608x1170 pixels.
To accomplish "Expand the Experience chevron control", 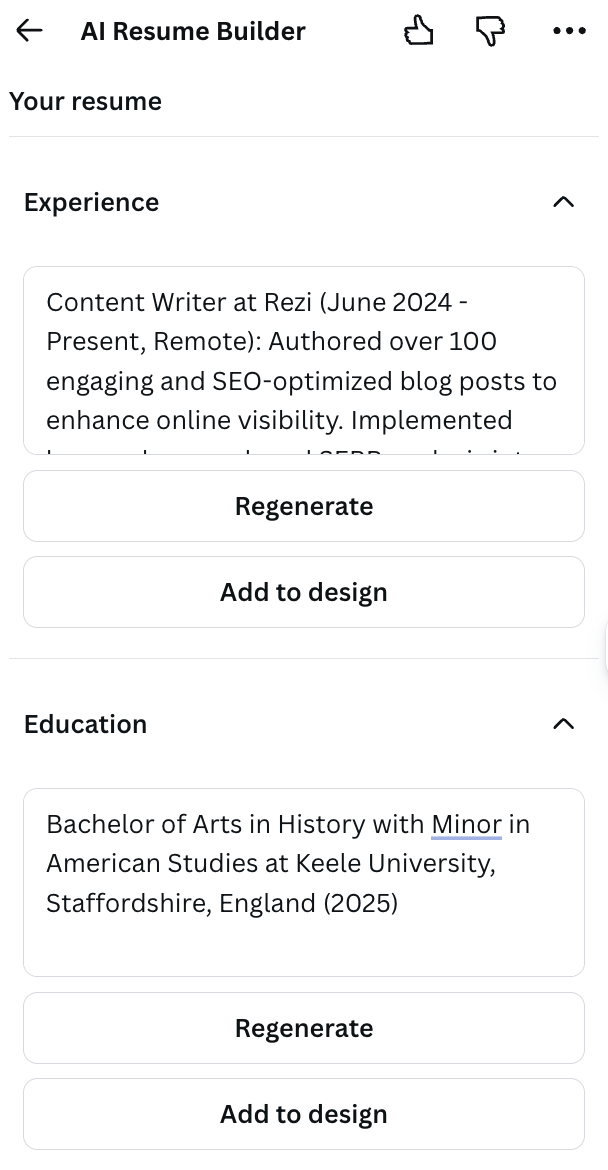I will 564,202.
